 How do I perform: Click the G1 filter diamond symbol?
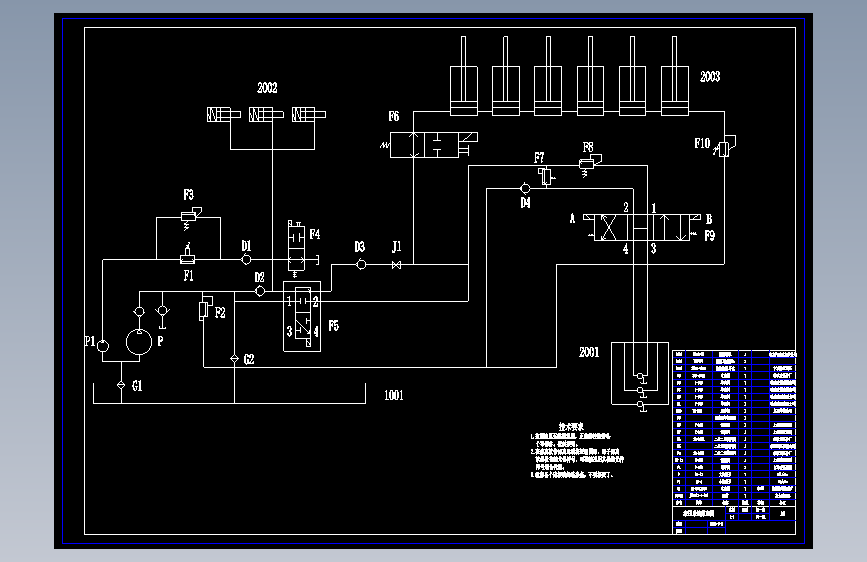(121, 385)
